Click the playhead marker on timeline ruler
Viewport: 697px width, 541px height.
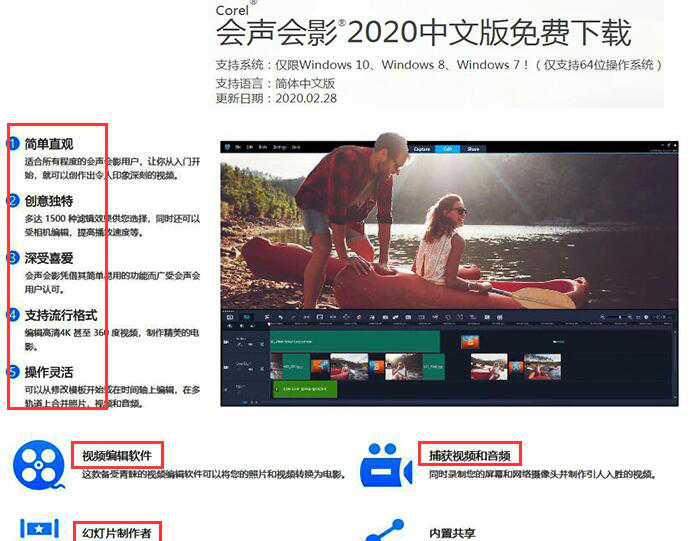pyautogui.click(x=268, y=325)
